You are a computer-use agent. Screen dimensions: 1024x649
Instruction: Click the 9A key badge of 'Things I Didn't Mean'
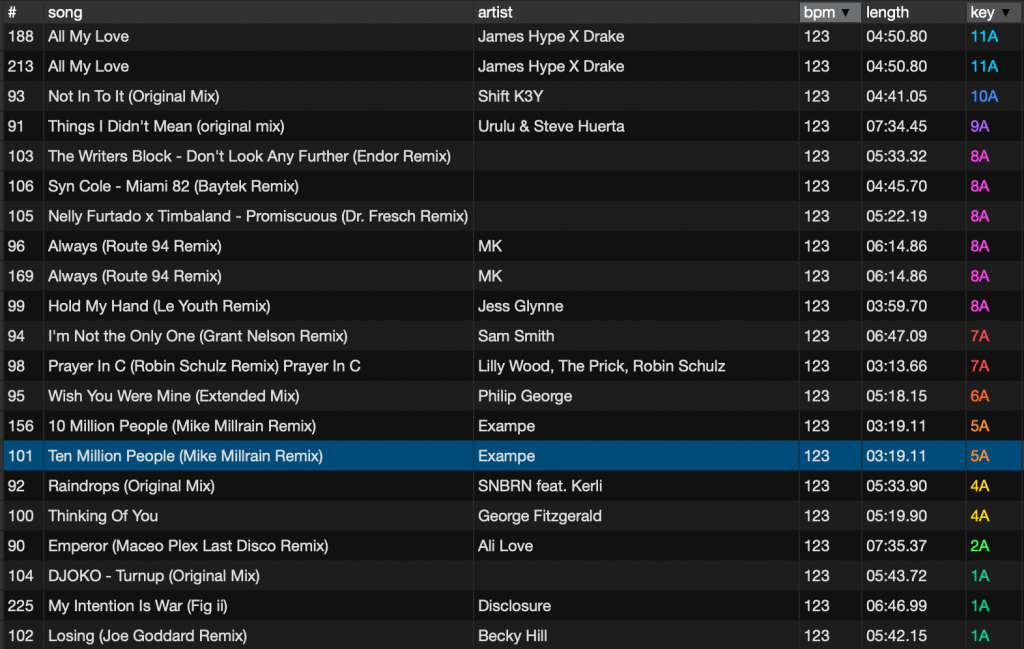978,126
